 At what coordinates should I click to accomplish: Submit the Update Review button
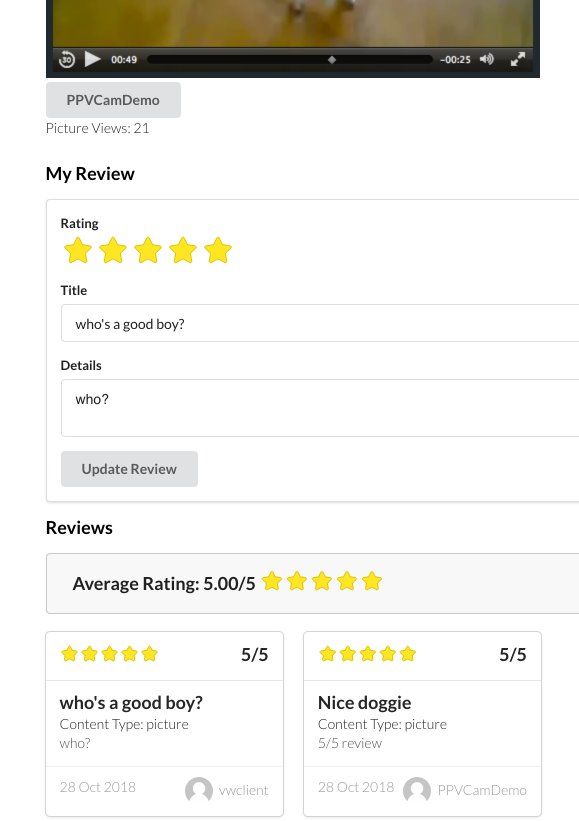coord(129,469)
